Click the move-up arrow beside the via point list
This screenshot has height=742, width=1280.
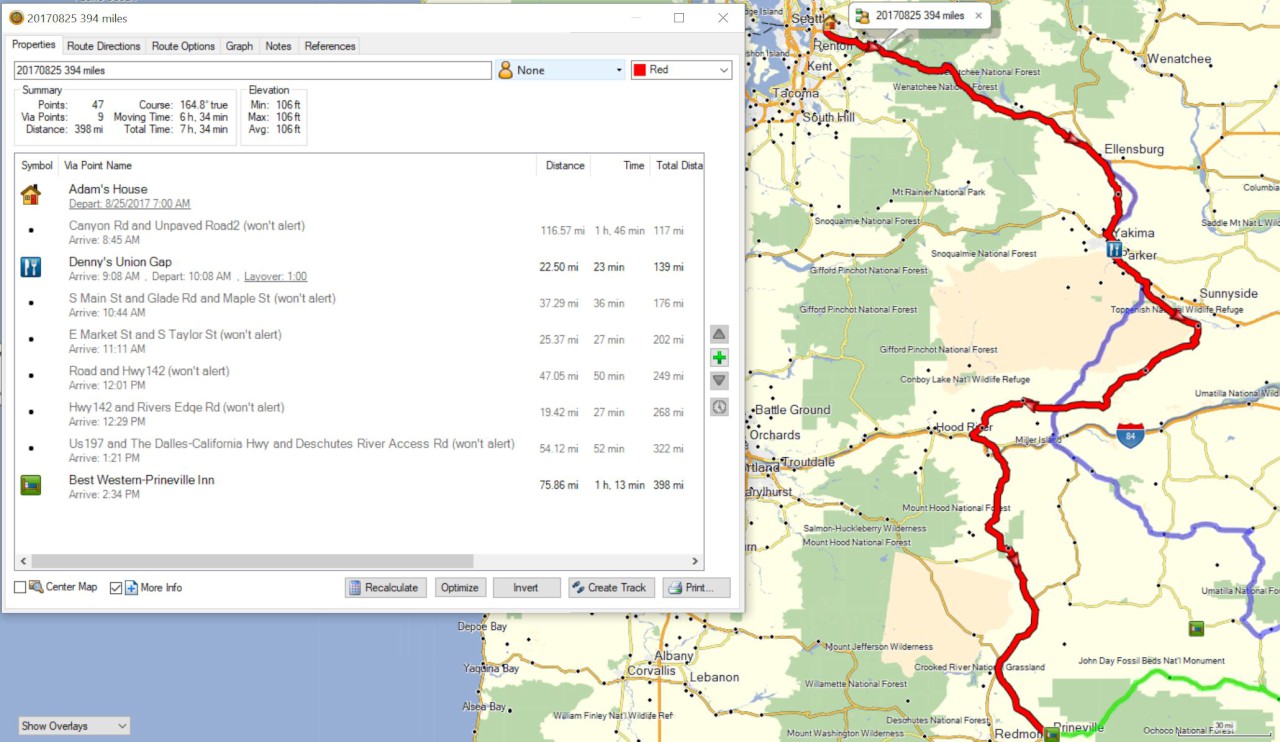coord(719,334)
